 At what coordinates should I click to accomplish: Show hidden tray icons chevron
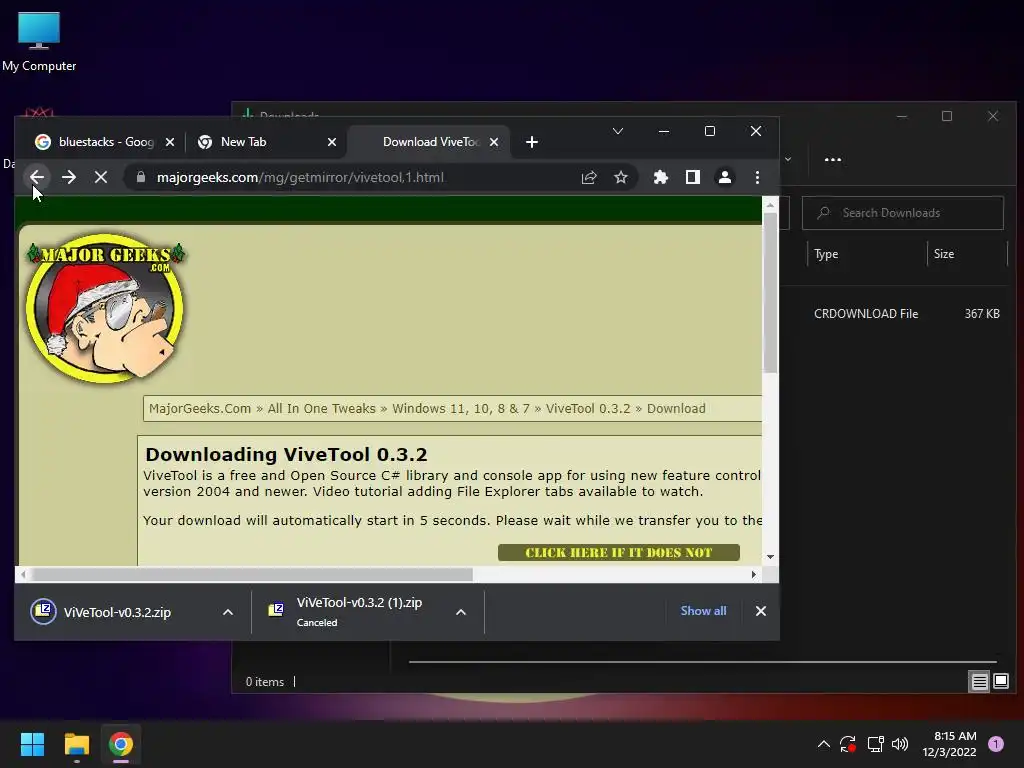click(x=824, y=744)
